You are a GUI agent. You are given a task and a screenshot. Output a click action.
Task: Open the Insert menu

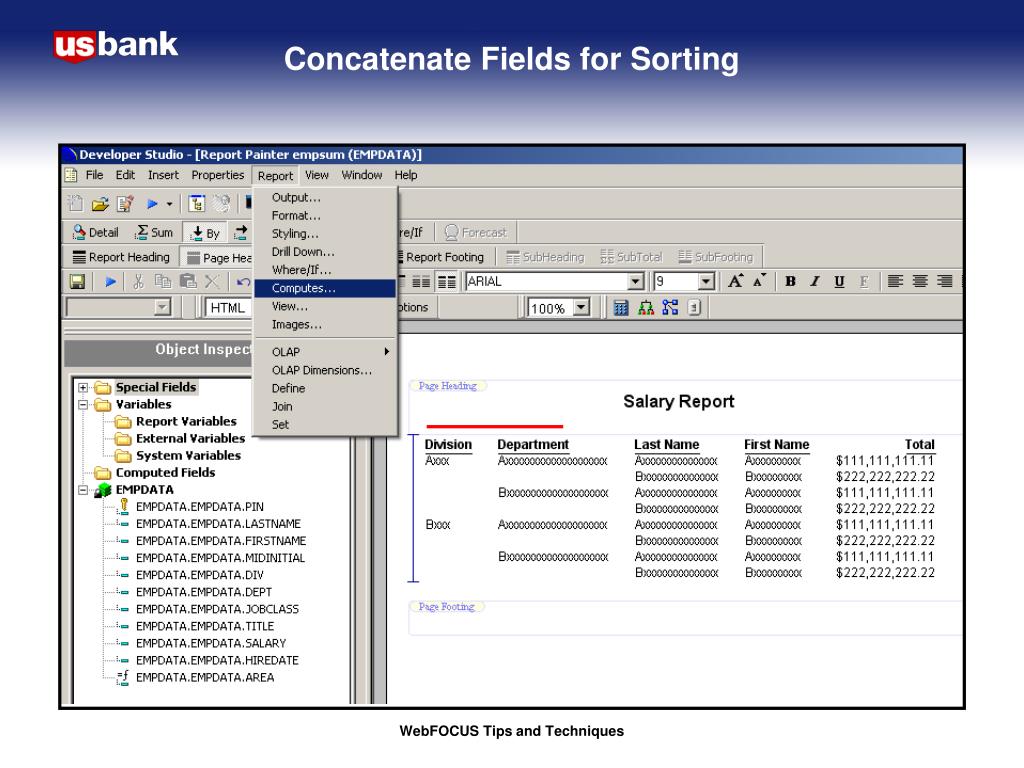pos(163,175)
